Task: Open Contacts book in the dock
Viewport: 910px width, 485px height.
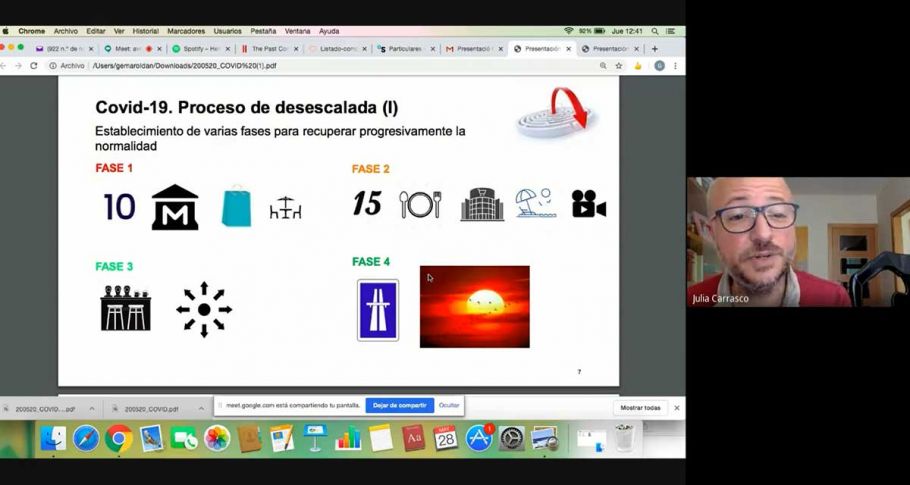Action: (x=250, y=438)
